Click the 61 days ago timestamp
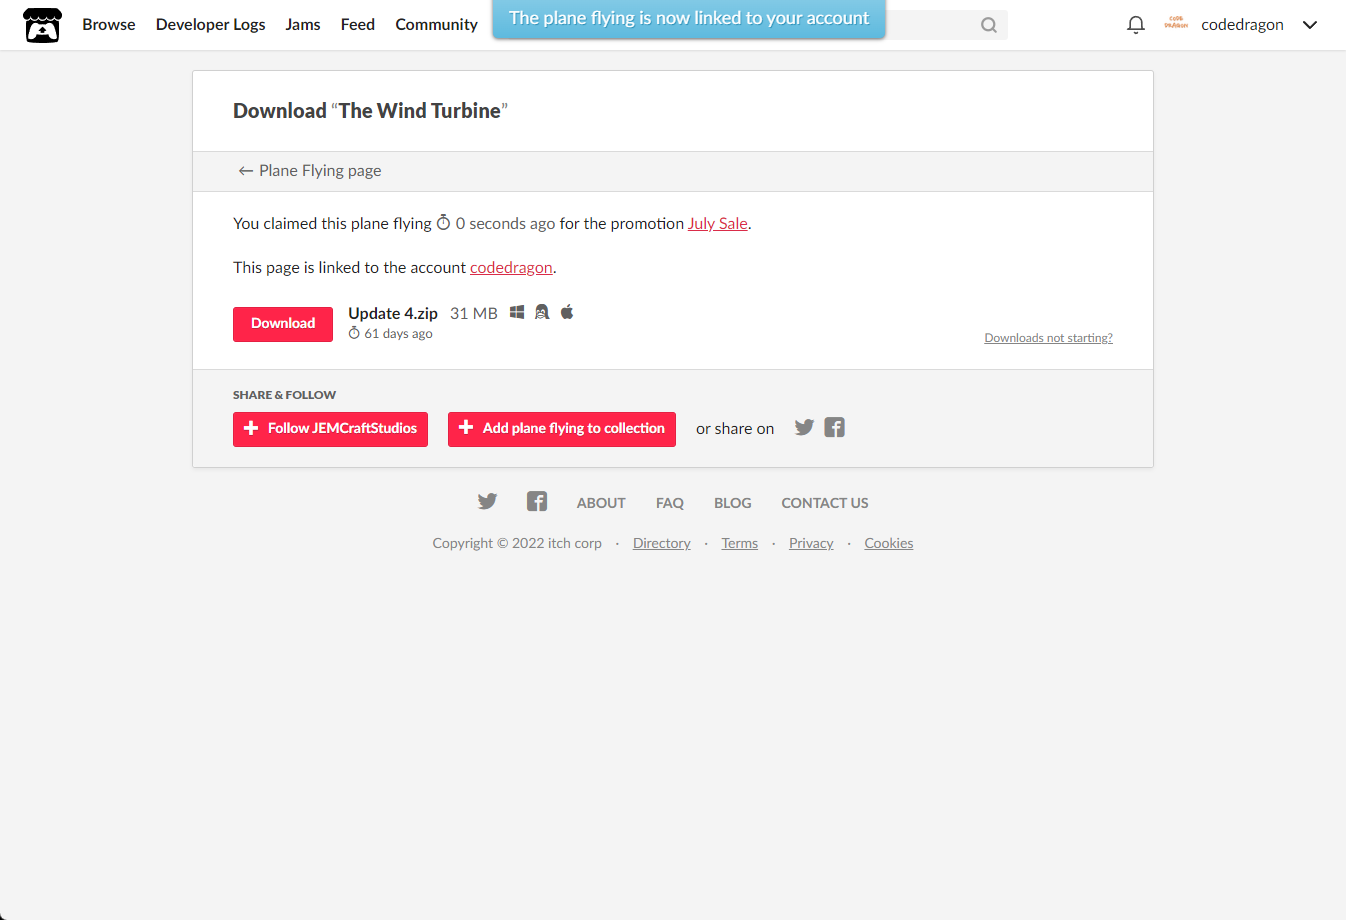 pyautogui.click(x=398, y=334)
